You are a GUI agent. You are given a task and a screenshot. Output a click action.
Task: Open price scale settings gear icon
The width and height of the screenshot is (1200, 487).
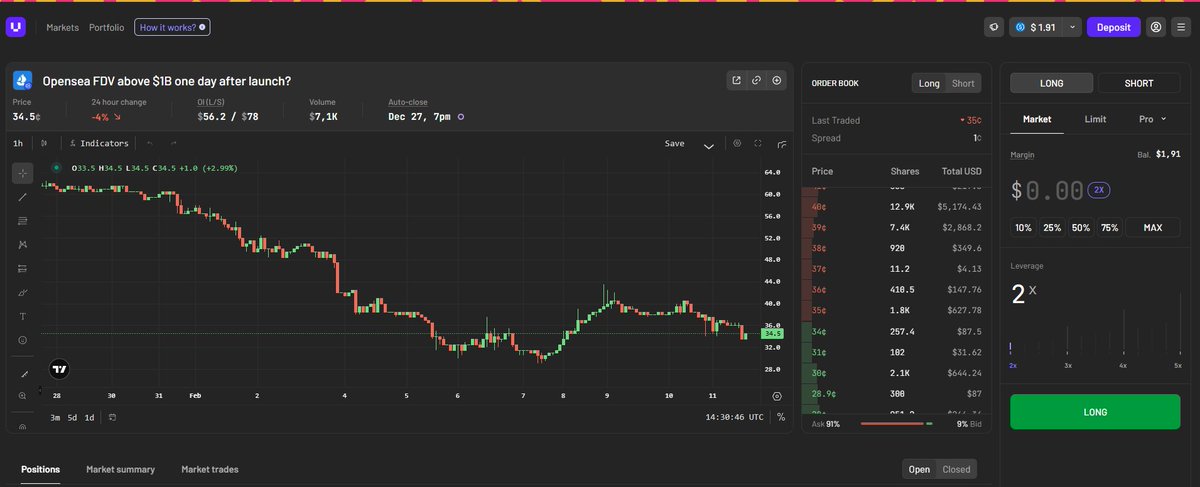tap(777, 396)
